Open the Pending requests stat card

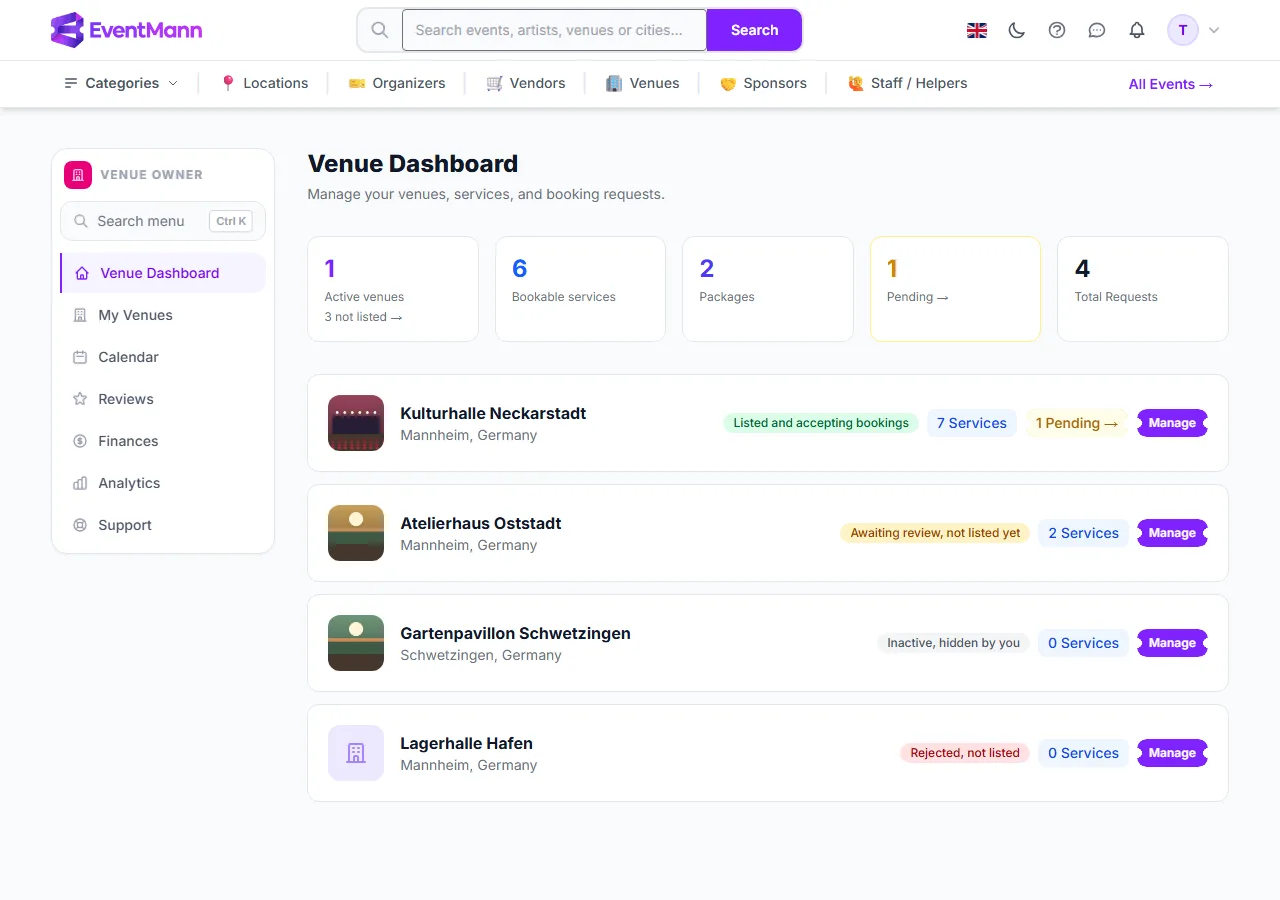[x=955, y=289]
